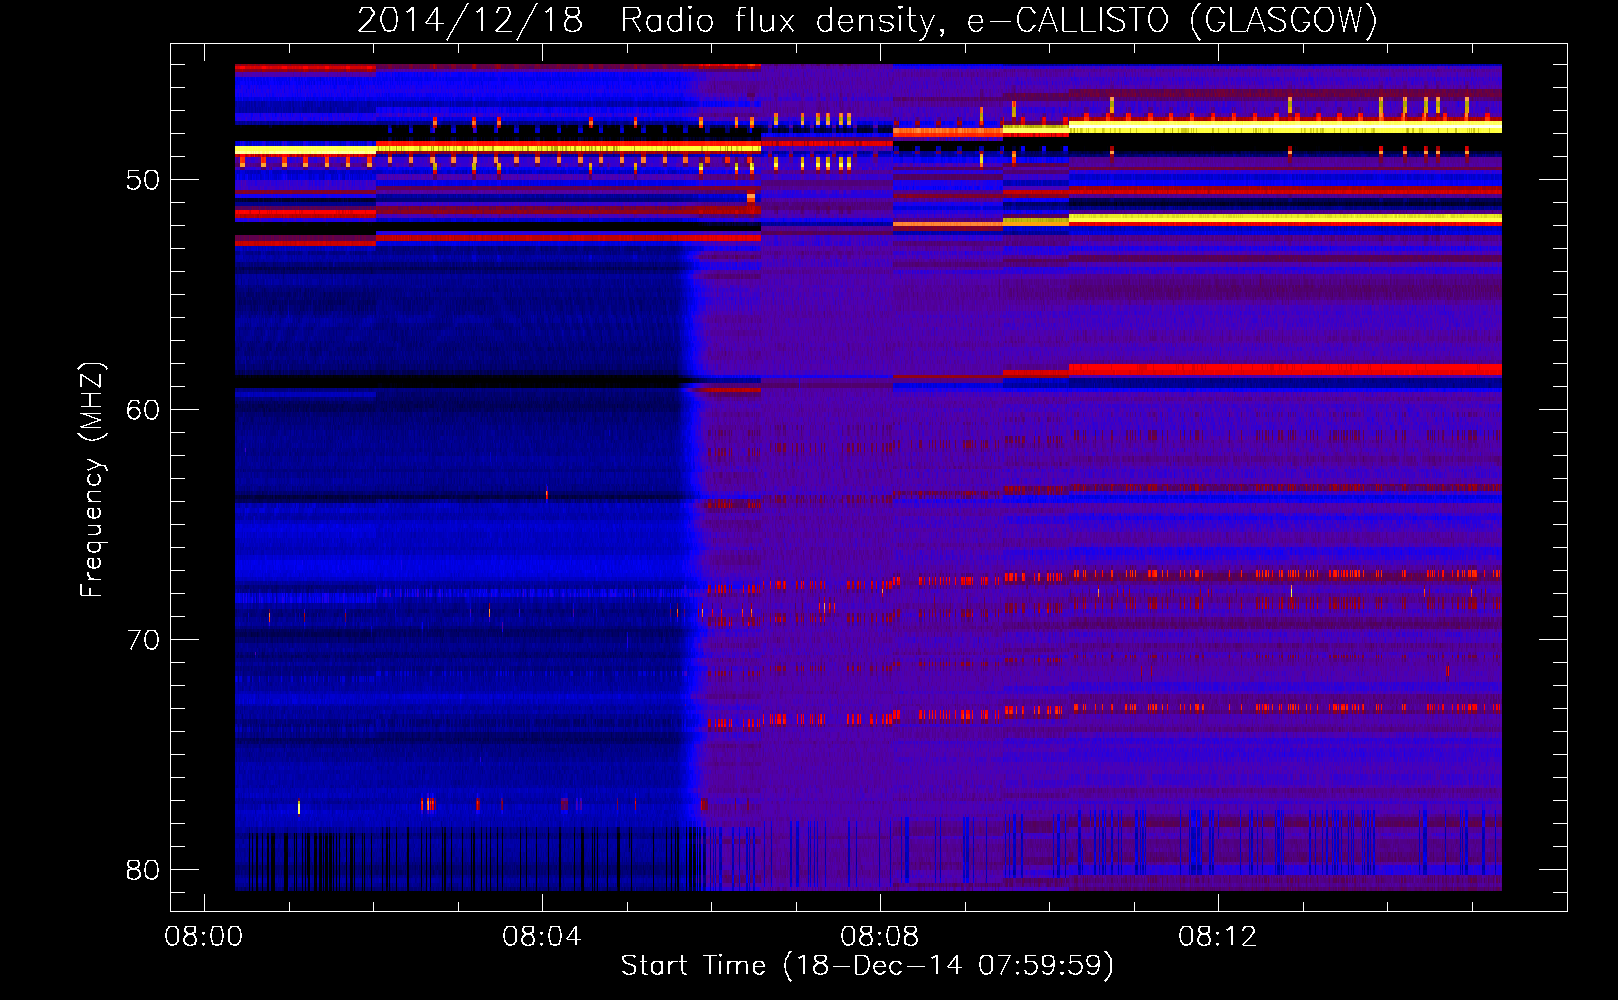Click the 'Start Time (18-Dec-14 07:59:59)' x-axis label
The image size is (1618, 1000).
(867, 966)
